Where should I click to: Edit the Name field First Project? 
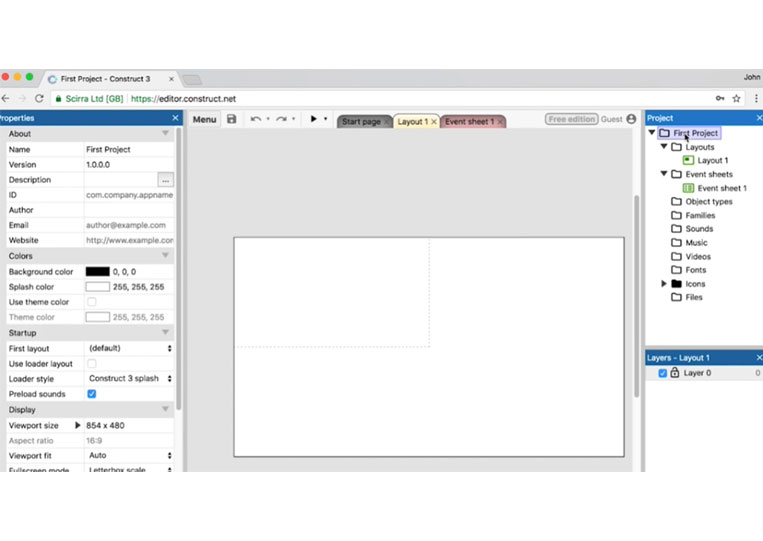pyautogui.click(x=129, y=149)
